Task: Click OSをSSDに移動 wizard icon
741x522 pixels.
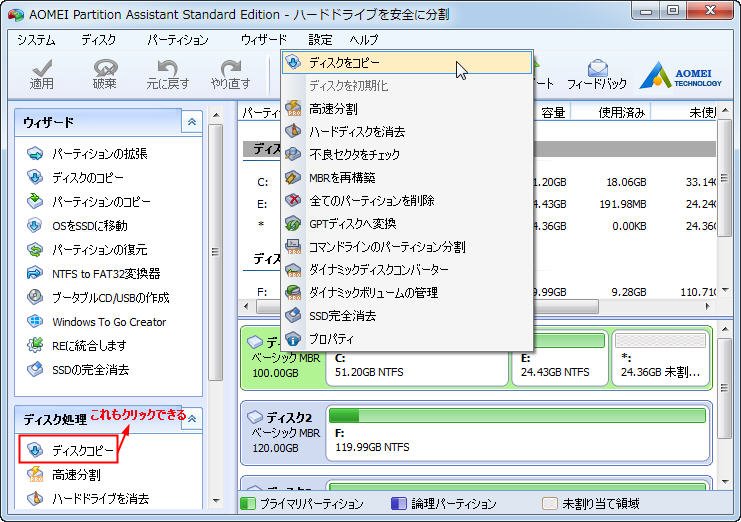Action: coord(35,225)
